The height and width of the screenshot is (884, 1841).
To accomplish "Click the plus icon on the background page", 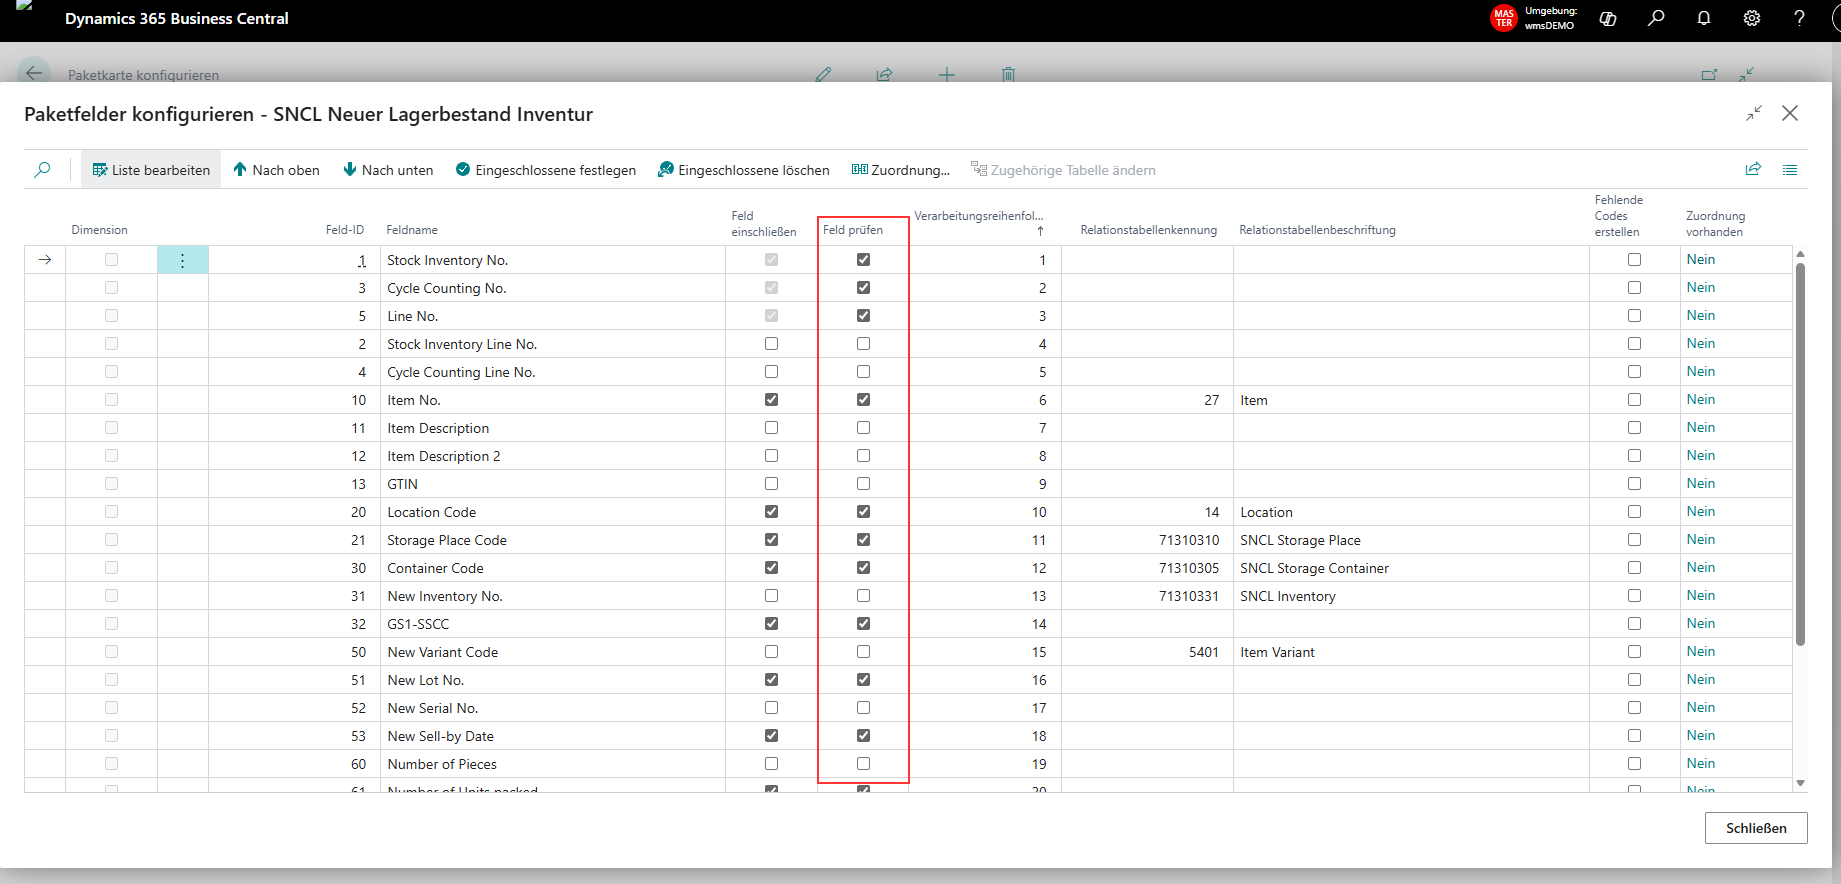I will point(947,74).
